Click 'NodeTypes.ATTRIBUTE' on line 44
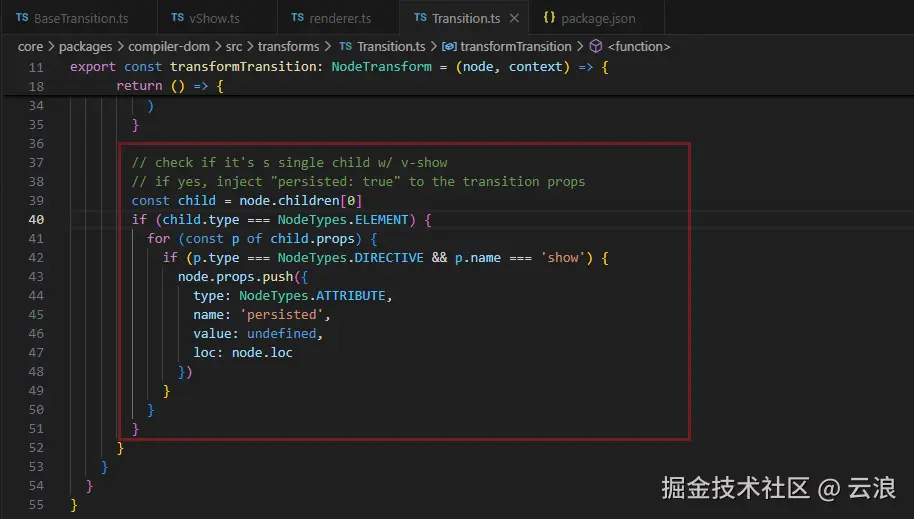The width and height of the screenshot is (914, 519). point(312,296)
